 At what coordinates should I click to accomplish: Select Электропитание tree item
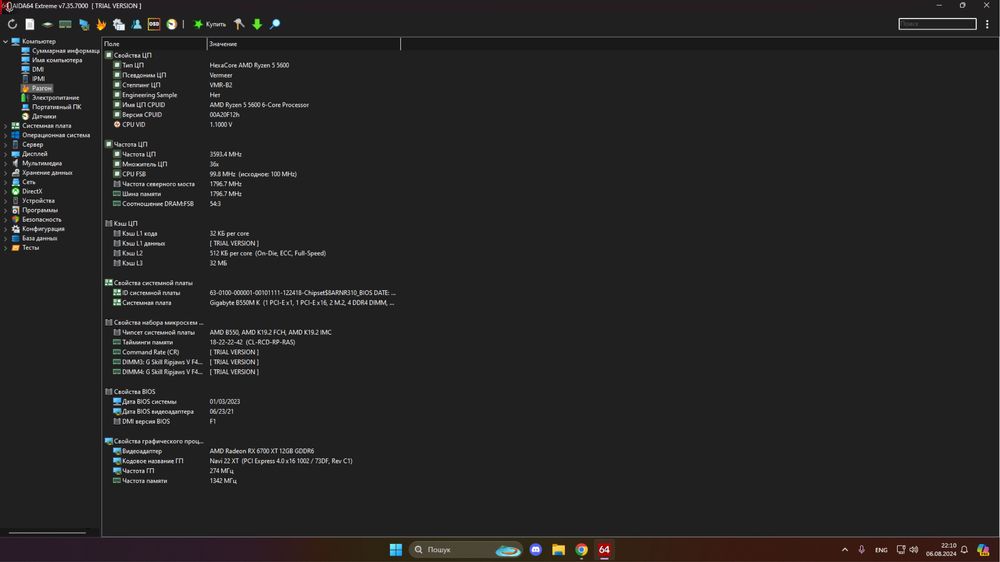(55, 98)
